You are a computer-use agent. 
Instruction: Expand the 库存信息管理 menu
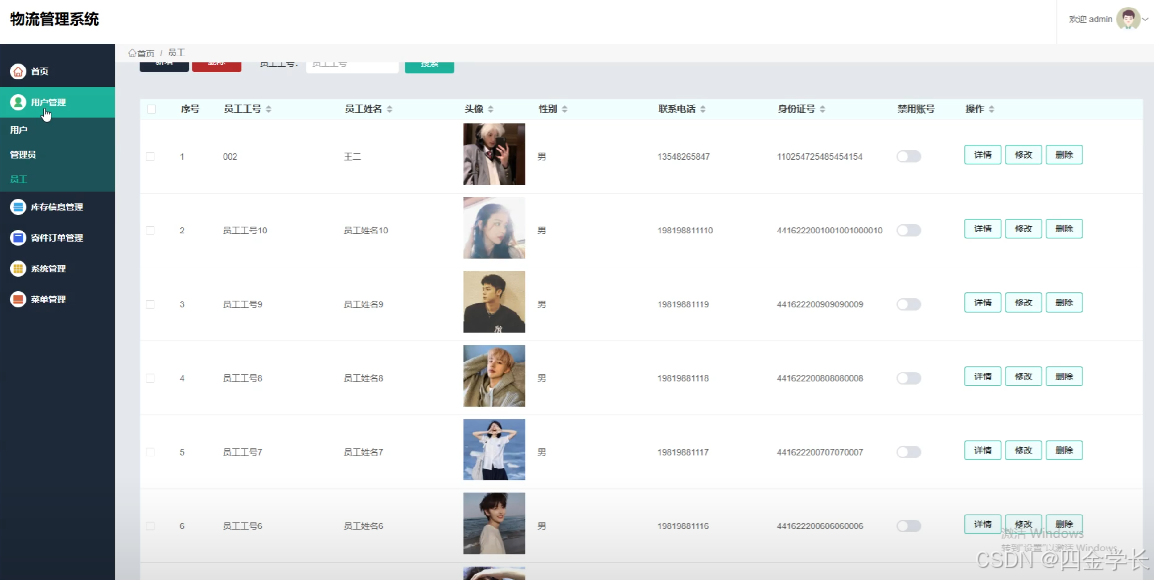[57, 207]
